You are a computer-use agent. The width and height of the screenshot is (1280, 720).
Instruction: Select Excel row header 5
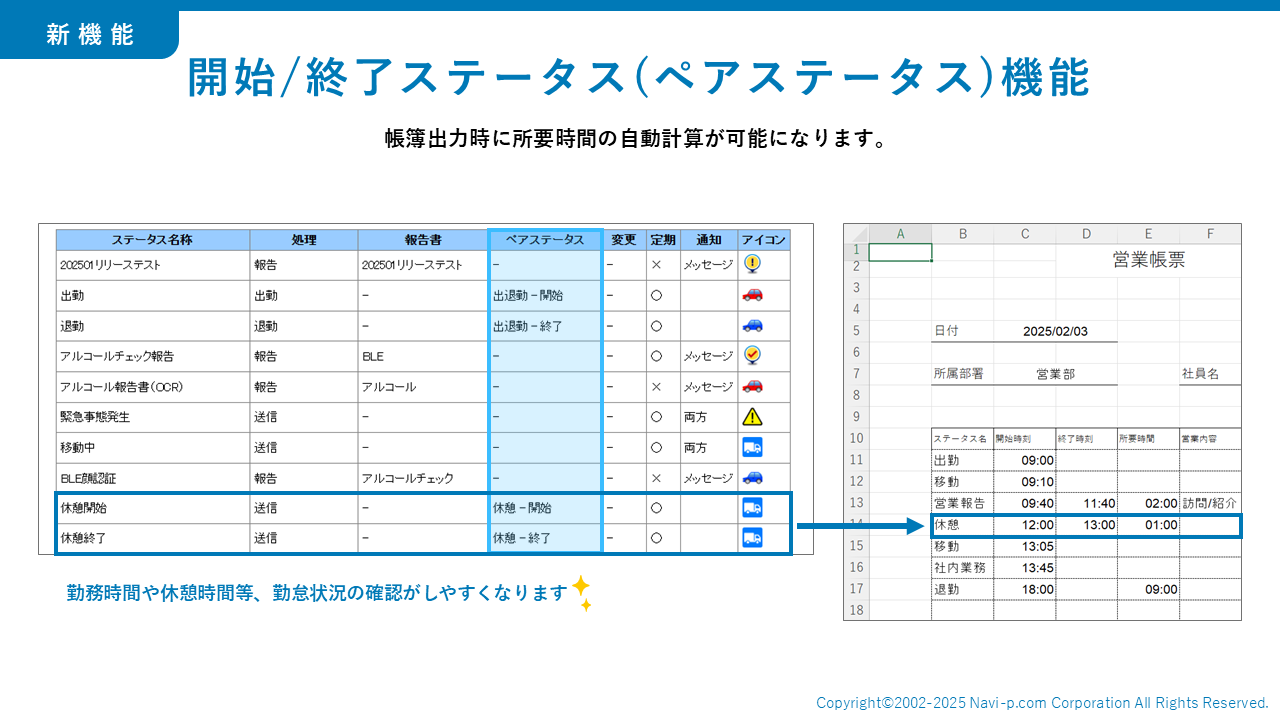tap(856, 331)
